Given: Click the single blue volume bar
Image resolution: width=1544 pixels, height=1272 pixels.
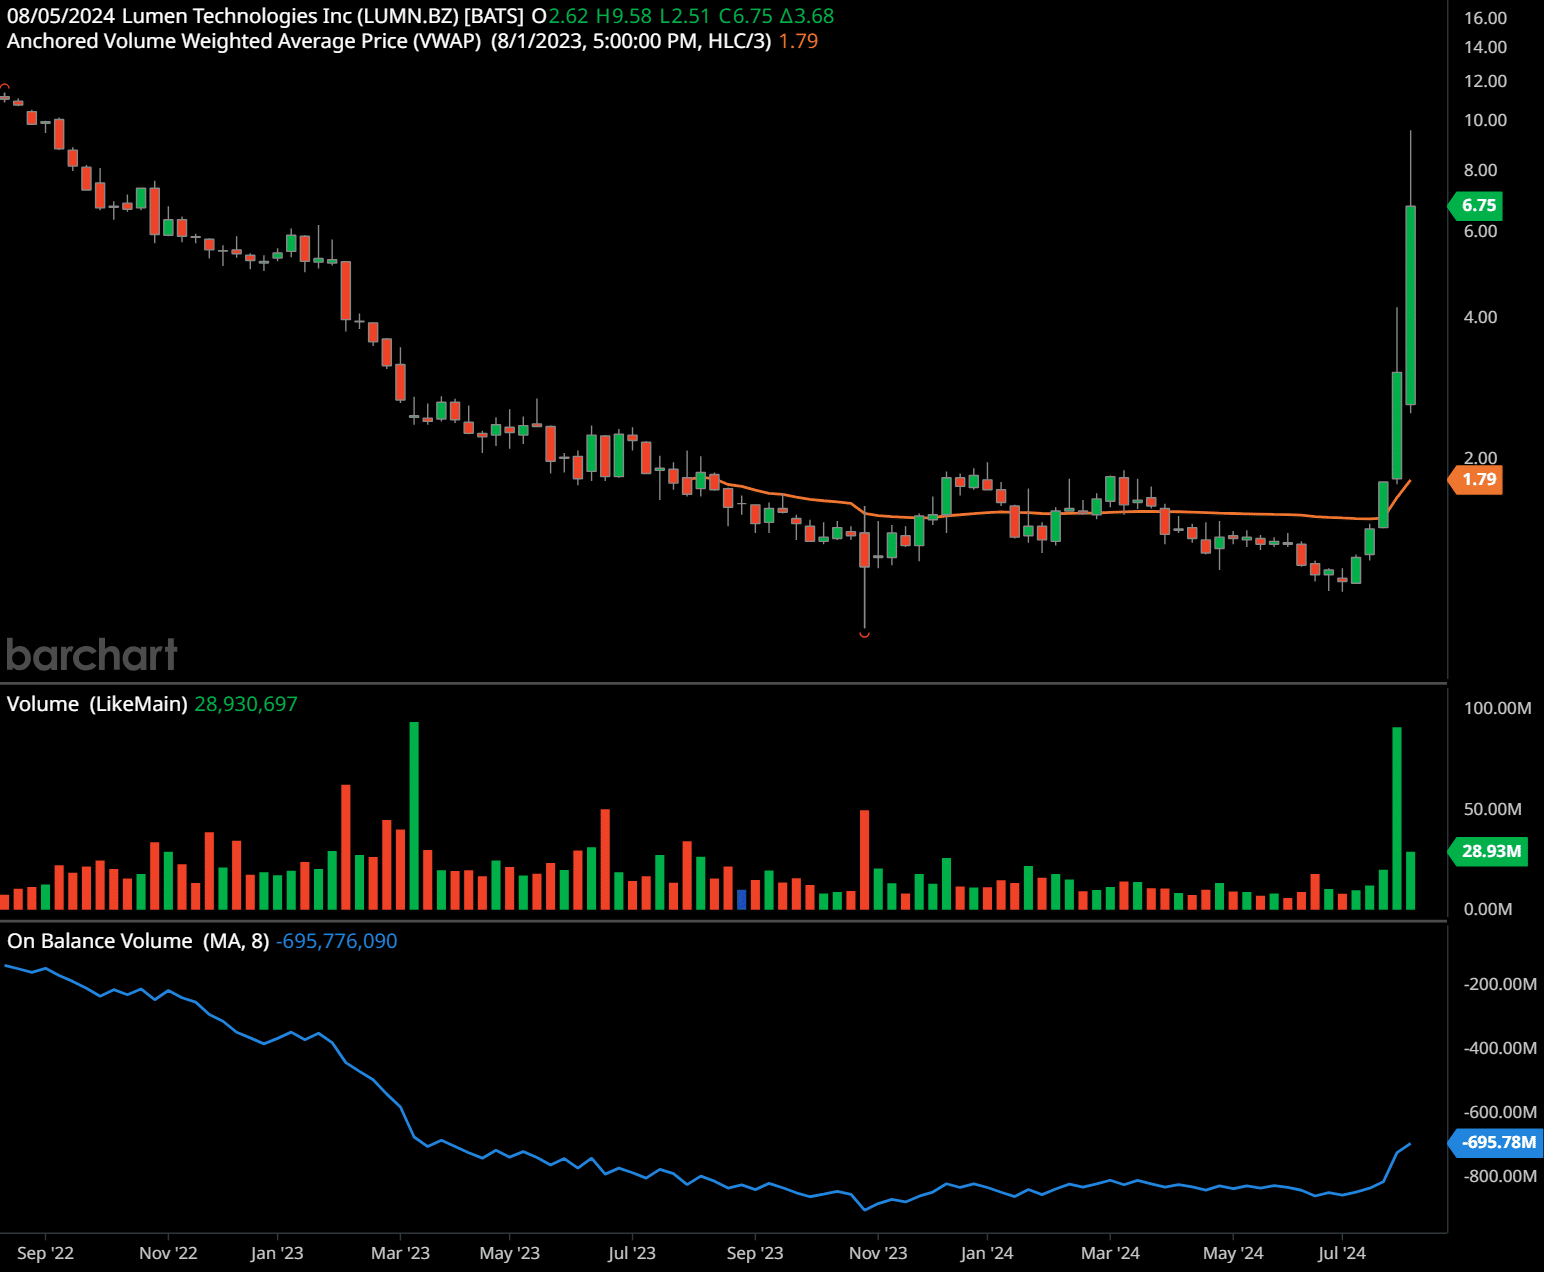Looking at the screenshot, I should (x=741, y=899).
